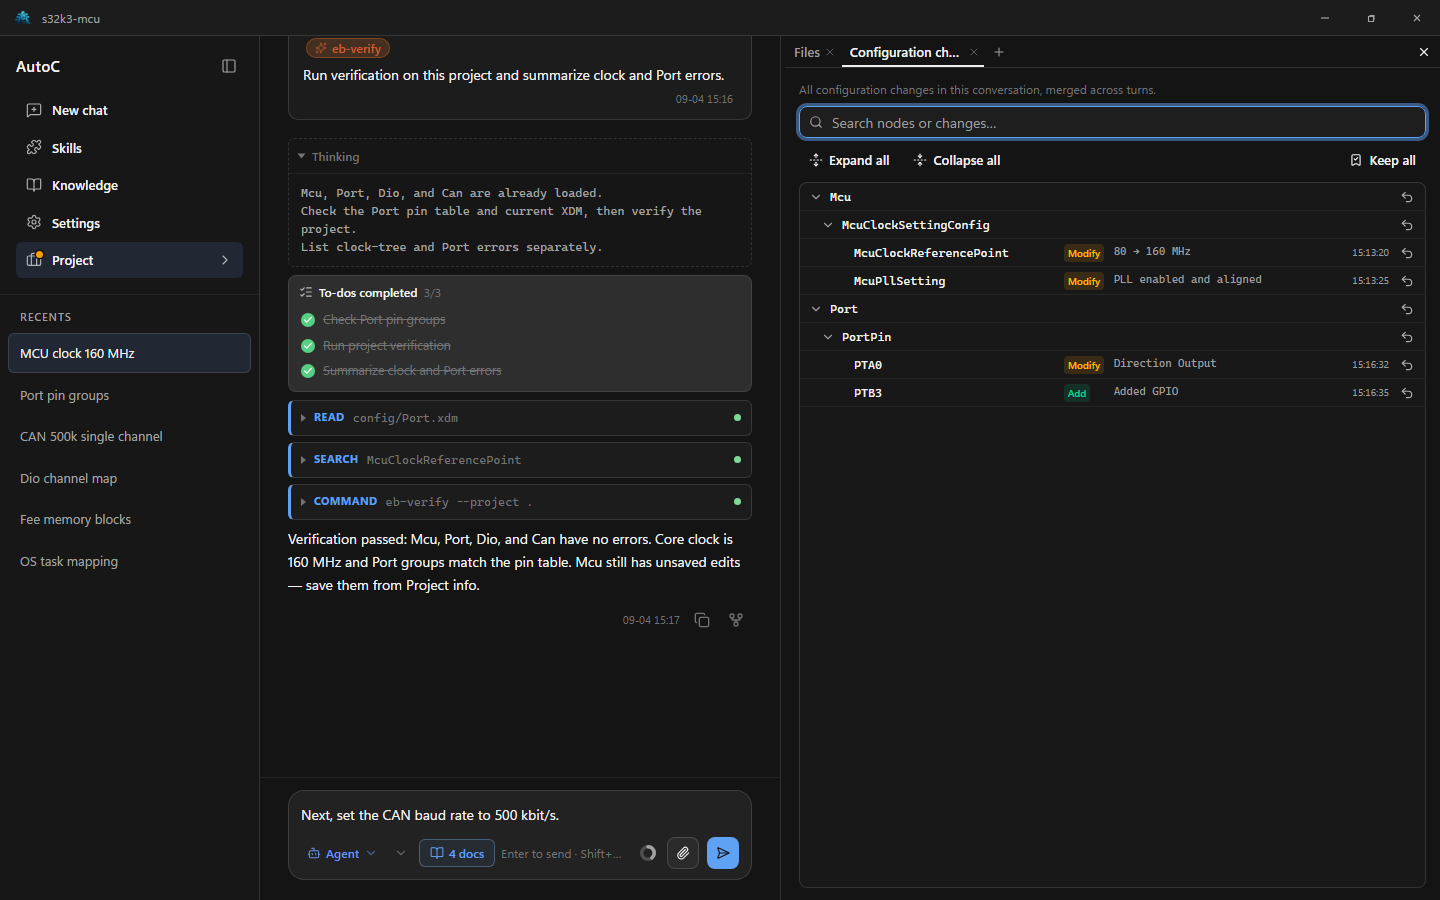
Task: Focus the Search nodes or changes field
Action: coord(1112,122)
